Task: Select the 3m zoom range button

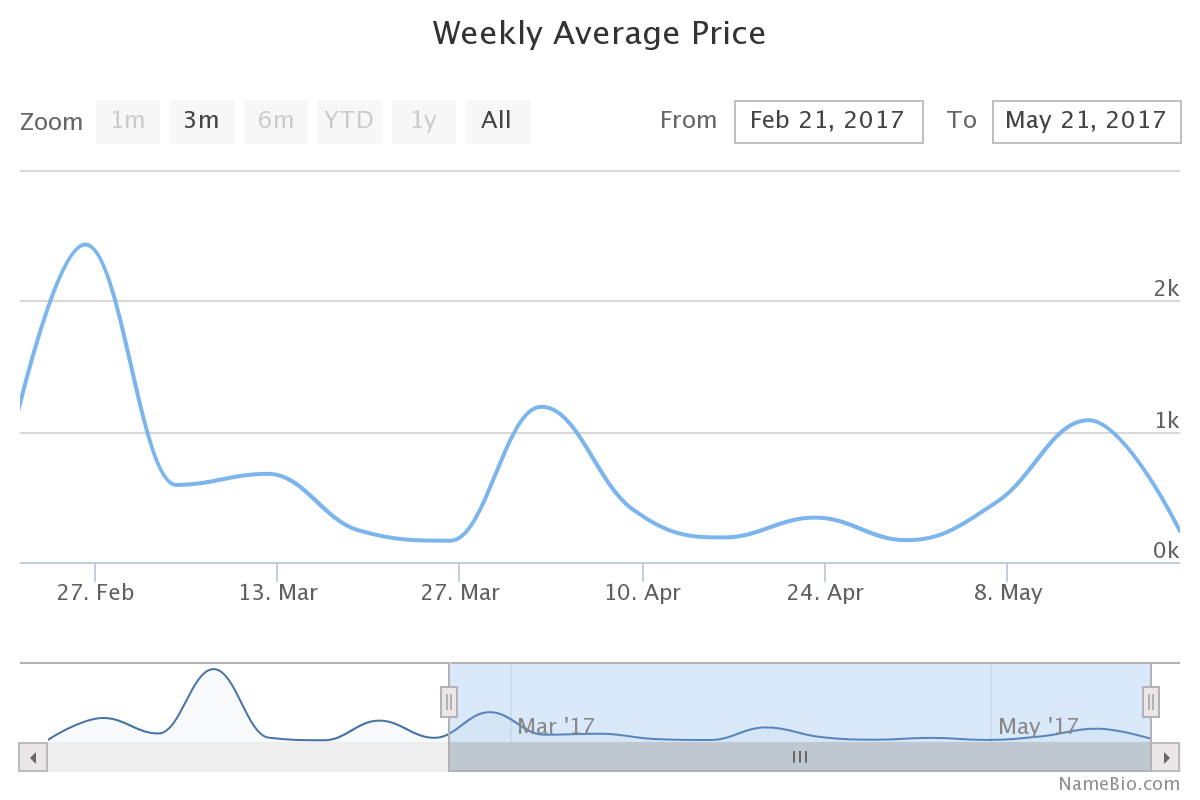Action: [x=201, y=121]
